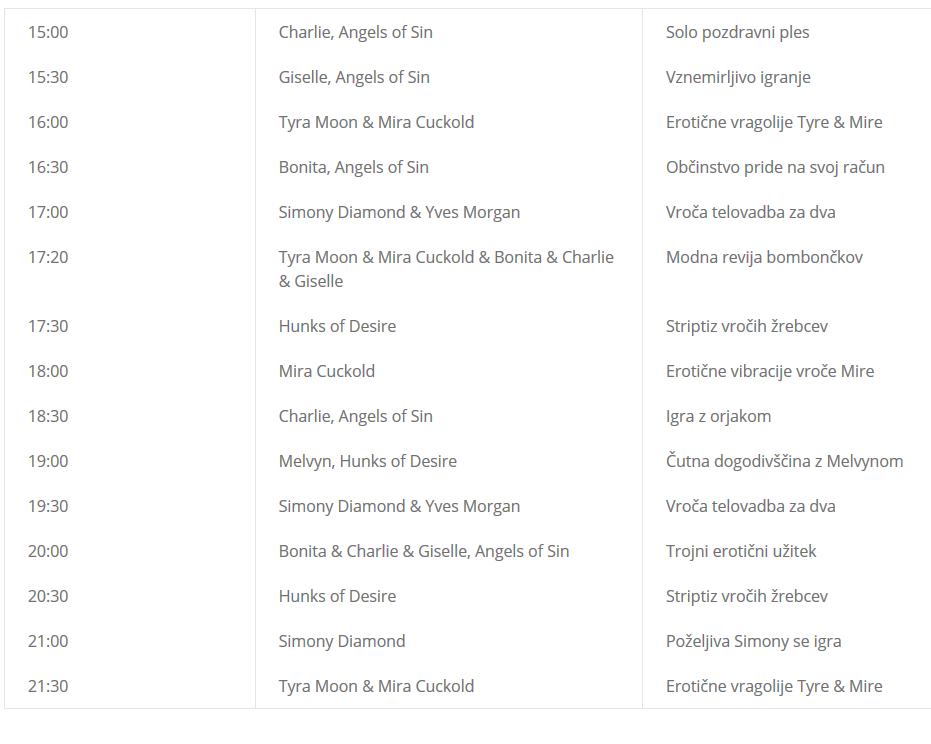The width and height of the screenshot is (931, 744).
Task: Click the 21:30 time cell
Action: (48, 686)
